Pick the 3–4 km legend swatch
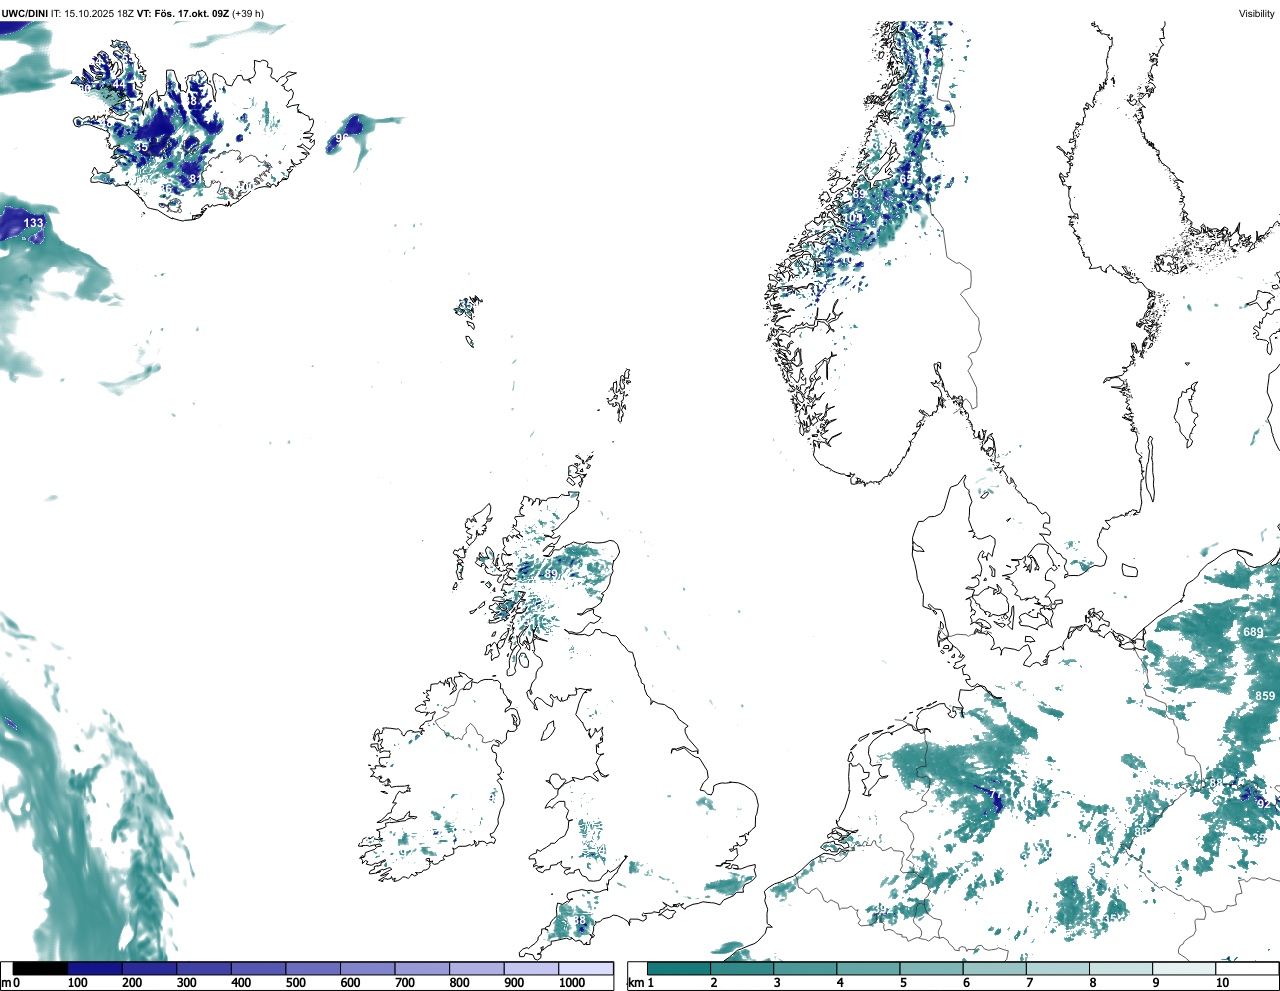The height and width of the screenshot is (991, 1280). tap(805, 968)
